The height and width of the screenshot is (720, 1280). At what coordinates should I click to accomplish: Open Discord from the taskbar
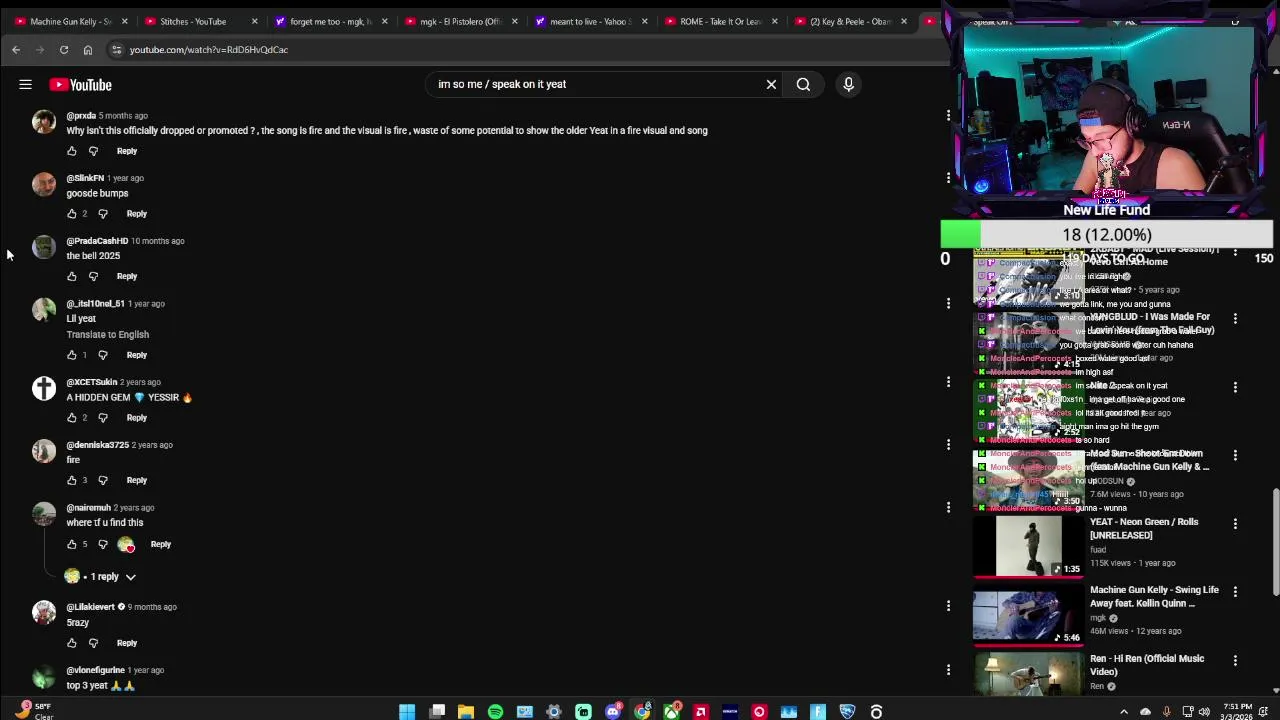[613, 712]
